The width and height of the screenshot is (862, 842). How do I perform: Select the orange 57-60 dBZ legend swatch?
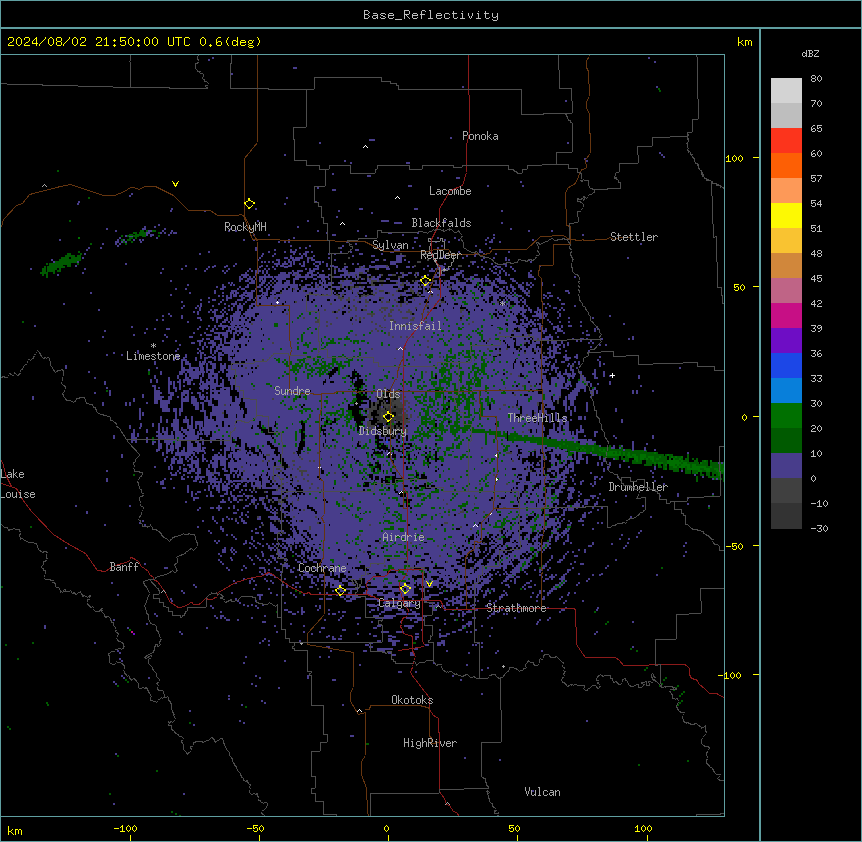click(x=786, y=165)
